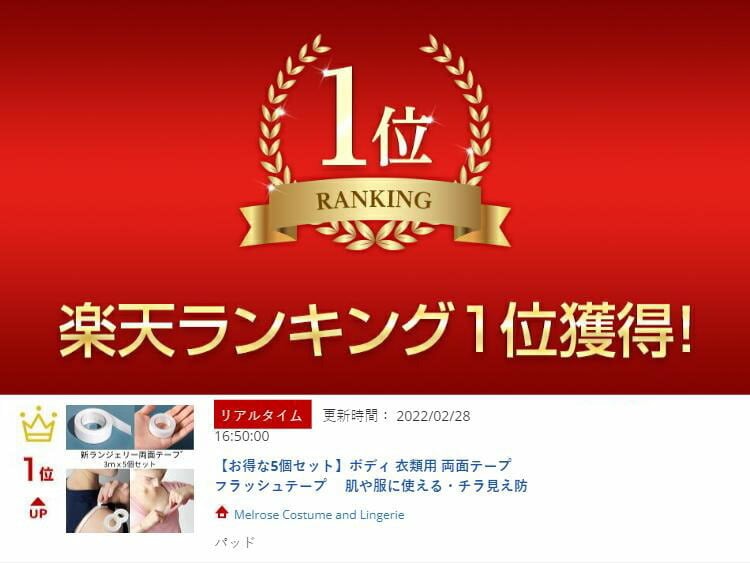Click the 新ランジェリー両面テープ thumbnail caption
Viewport: 750px width, 563px height.
(x=130, y=455)
